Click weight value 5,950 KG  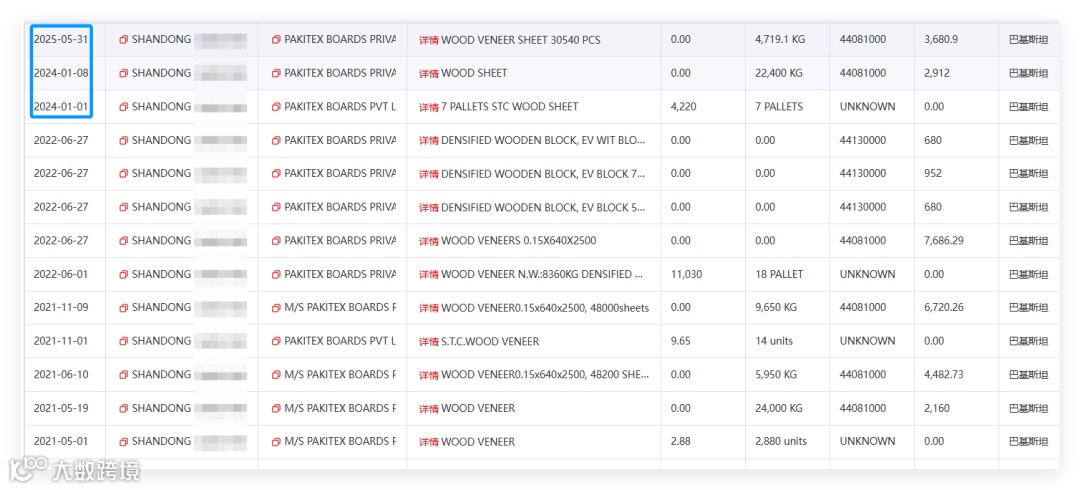click(x=776, y=375)
